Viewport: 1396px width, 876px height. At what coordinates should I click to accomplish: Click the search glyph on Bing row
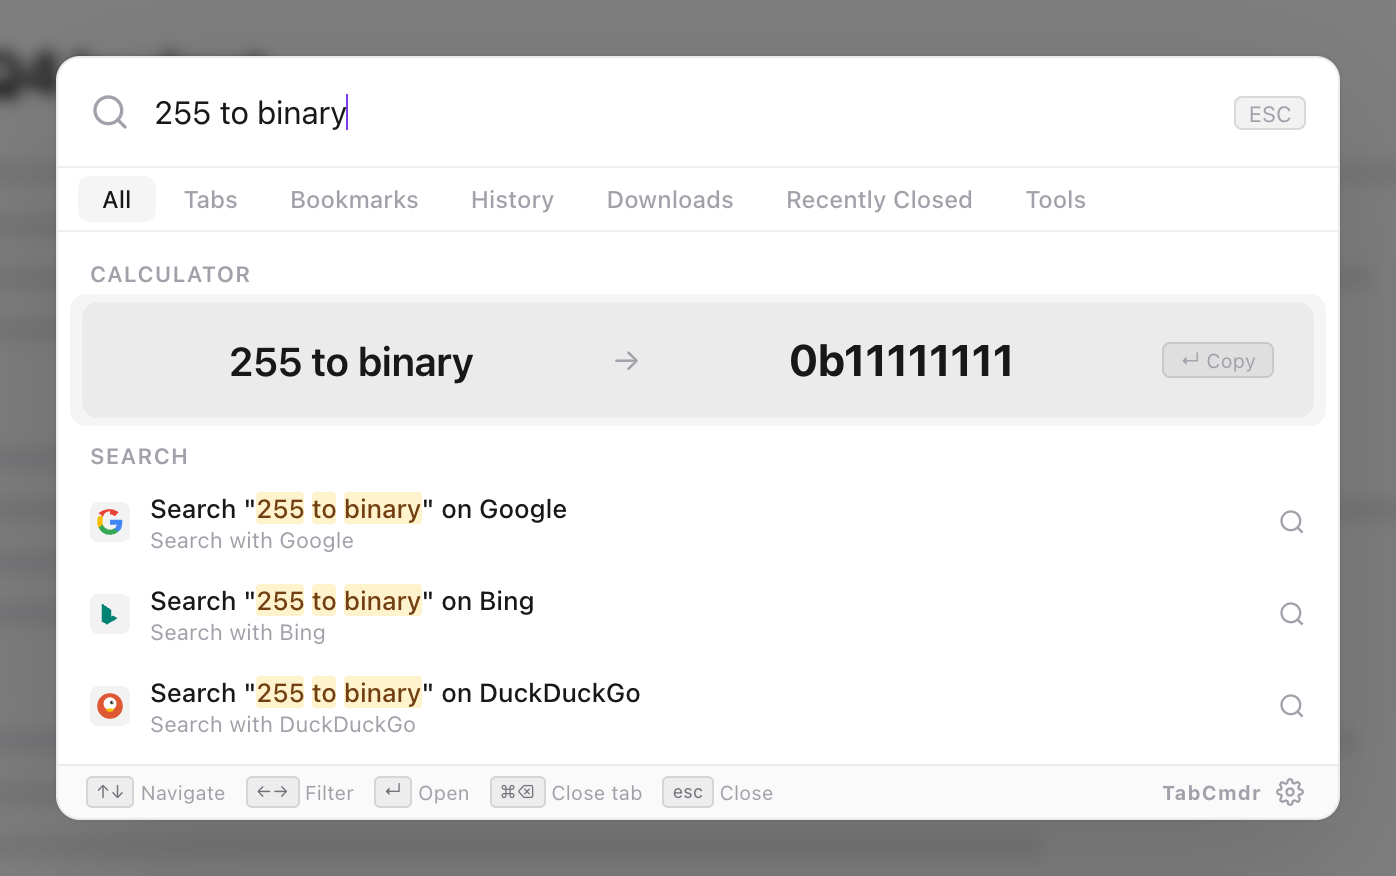1292,614
